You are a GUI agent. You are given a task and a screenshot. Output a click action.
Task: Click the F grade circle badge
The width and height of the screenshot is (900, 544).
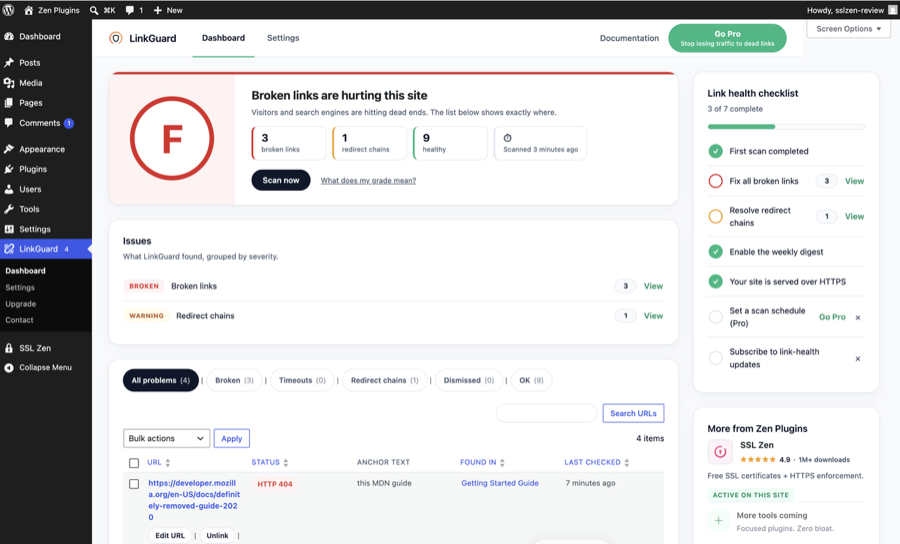tap(172, 138)
